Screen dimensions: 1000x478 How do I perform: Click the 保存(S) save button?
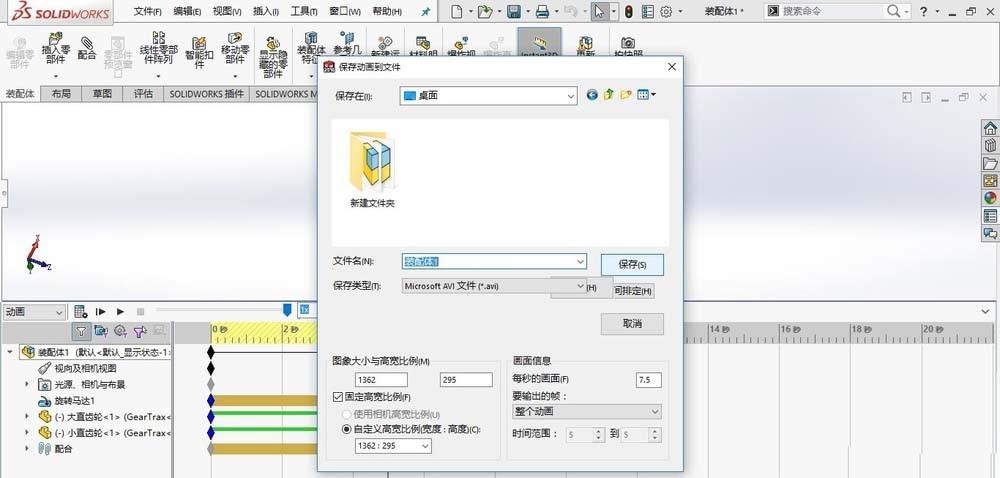pyautogui.click(x=632, y=264)
